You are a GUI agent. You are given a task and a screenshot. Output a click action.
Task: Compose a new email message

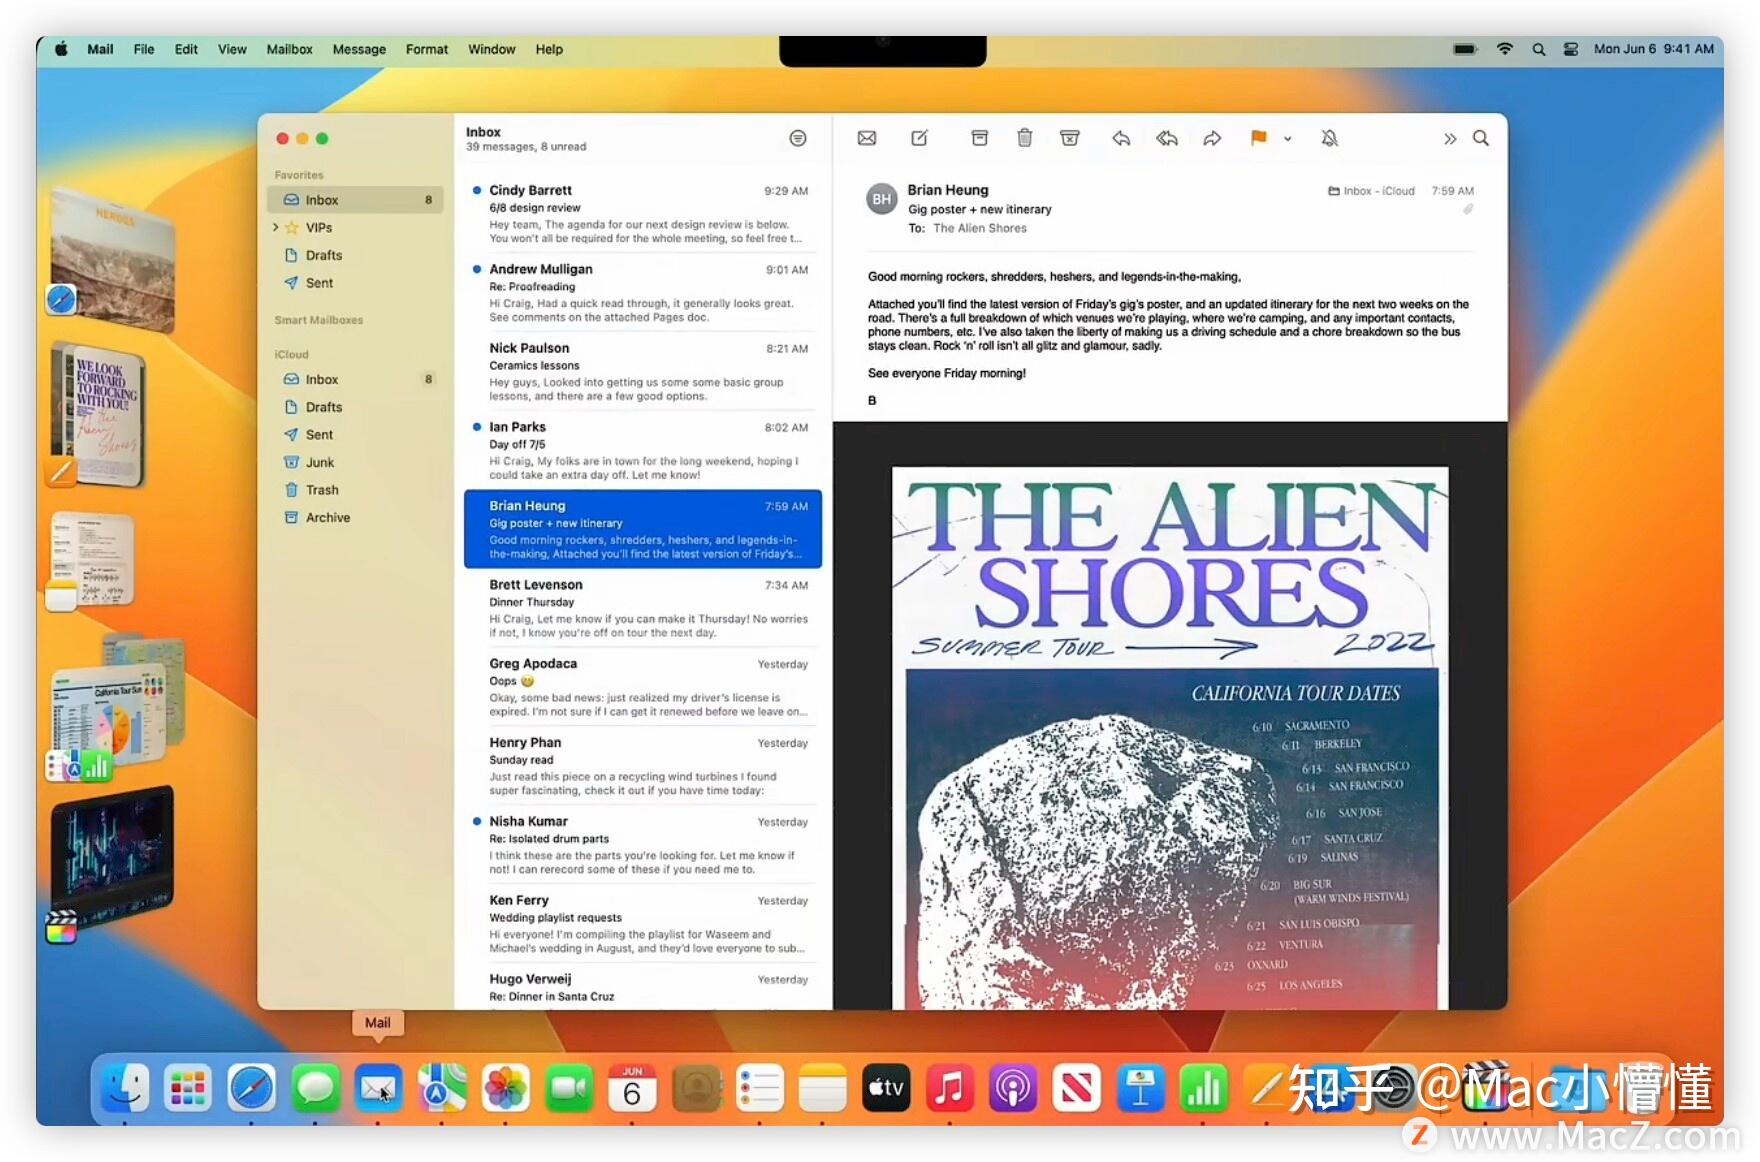[x=919, y=138]
